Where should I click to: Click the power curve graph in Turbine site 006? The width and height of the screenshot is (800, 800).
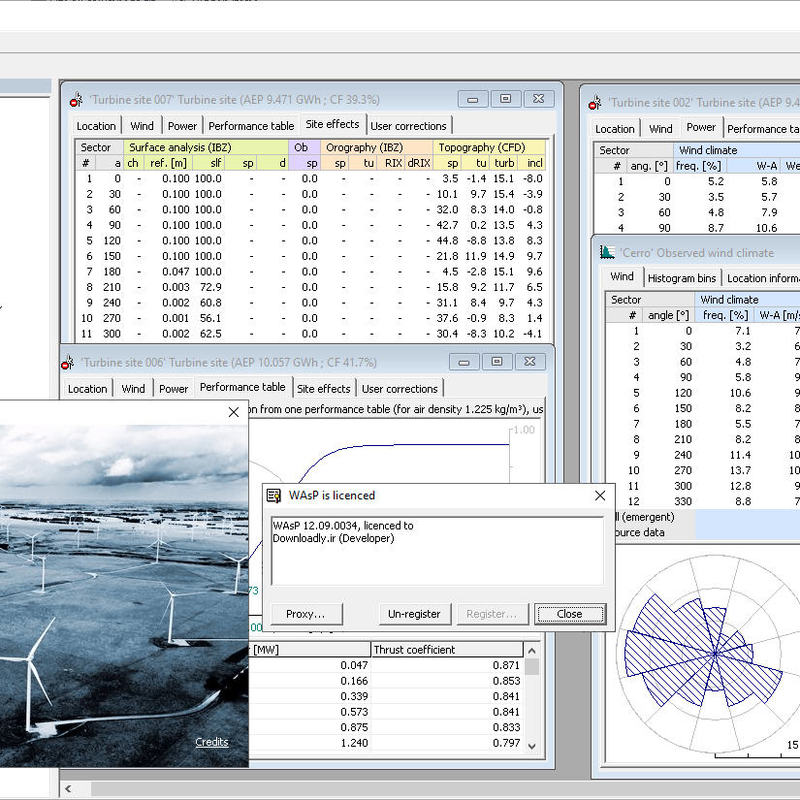point(395,453)
